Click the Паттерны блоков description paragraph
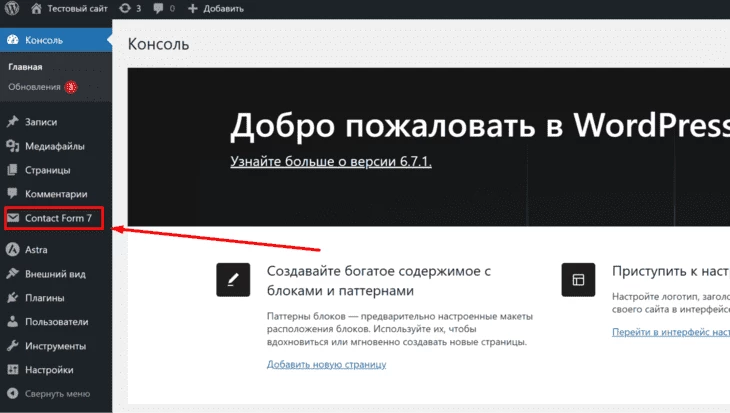 pos(399,329)
